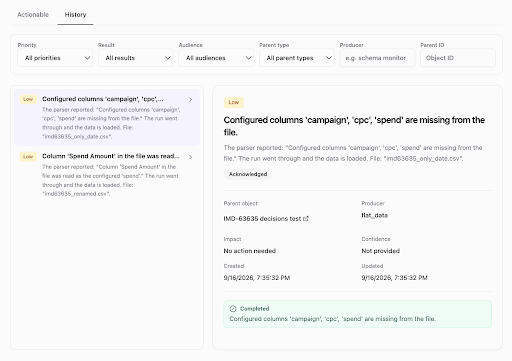Click the Created timestamp 7:35:32 PM
This screenshot has width=512, height=361.
click(x=257, y=278)
